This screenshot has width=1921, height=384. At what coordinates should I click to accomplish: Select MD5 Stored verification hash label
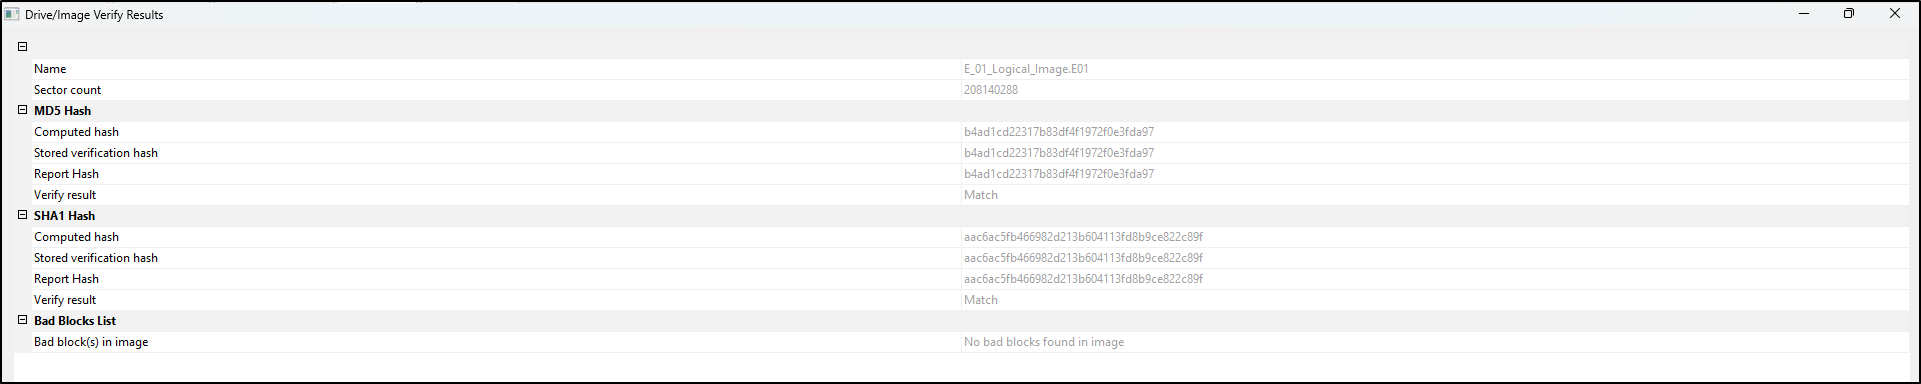(x=96, y=153)
